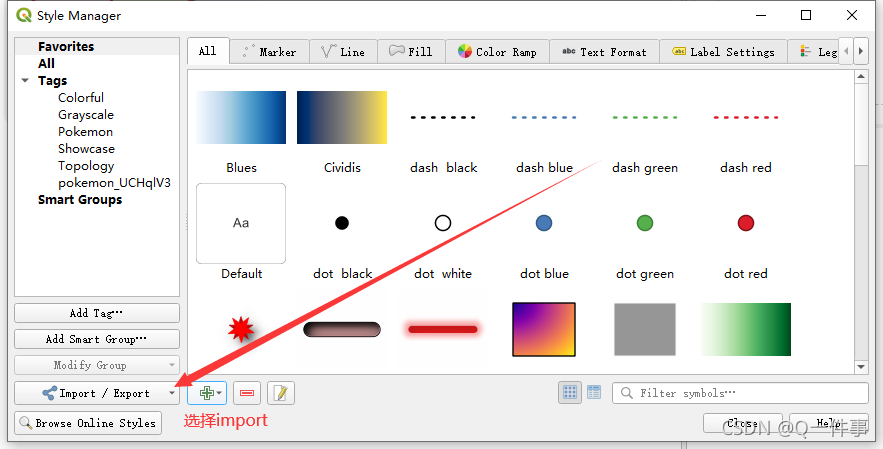Choose the dot blue marker symbol
Viewport: 883px width, 449px height.
click(544, 223)
